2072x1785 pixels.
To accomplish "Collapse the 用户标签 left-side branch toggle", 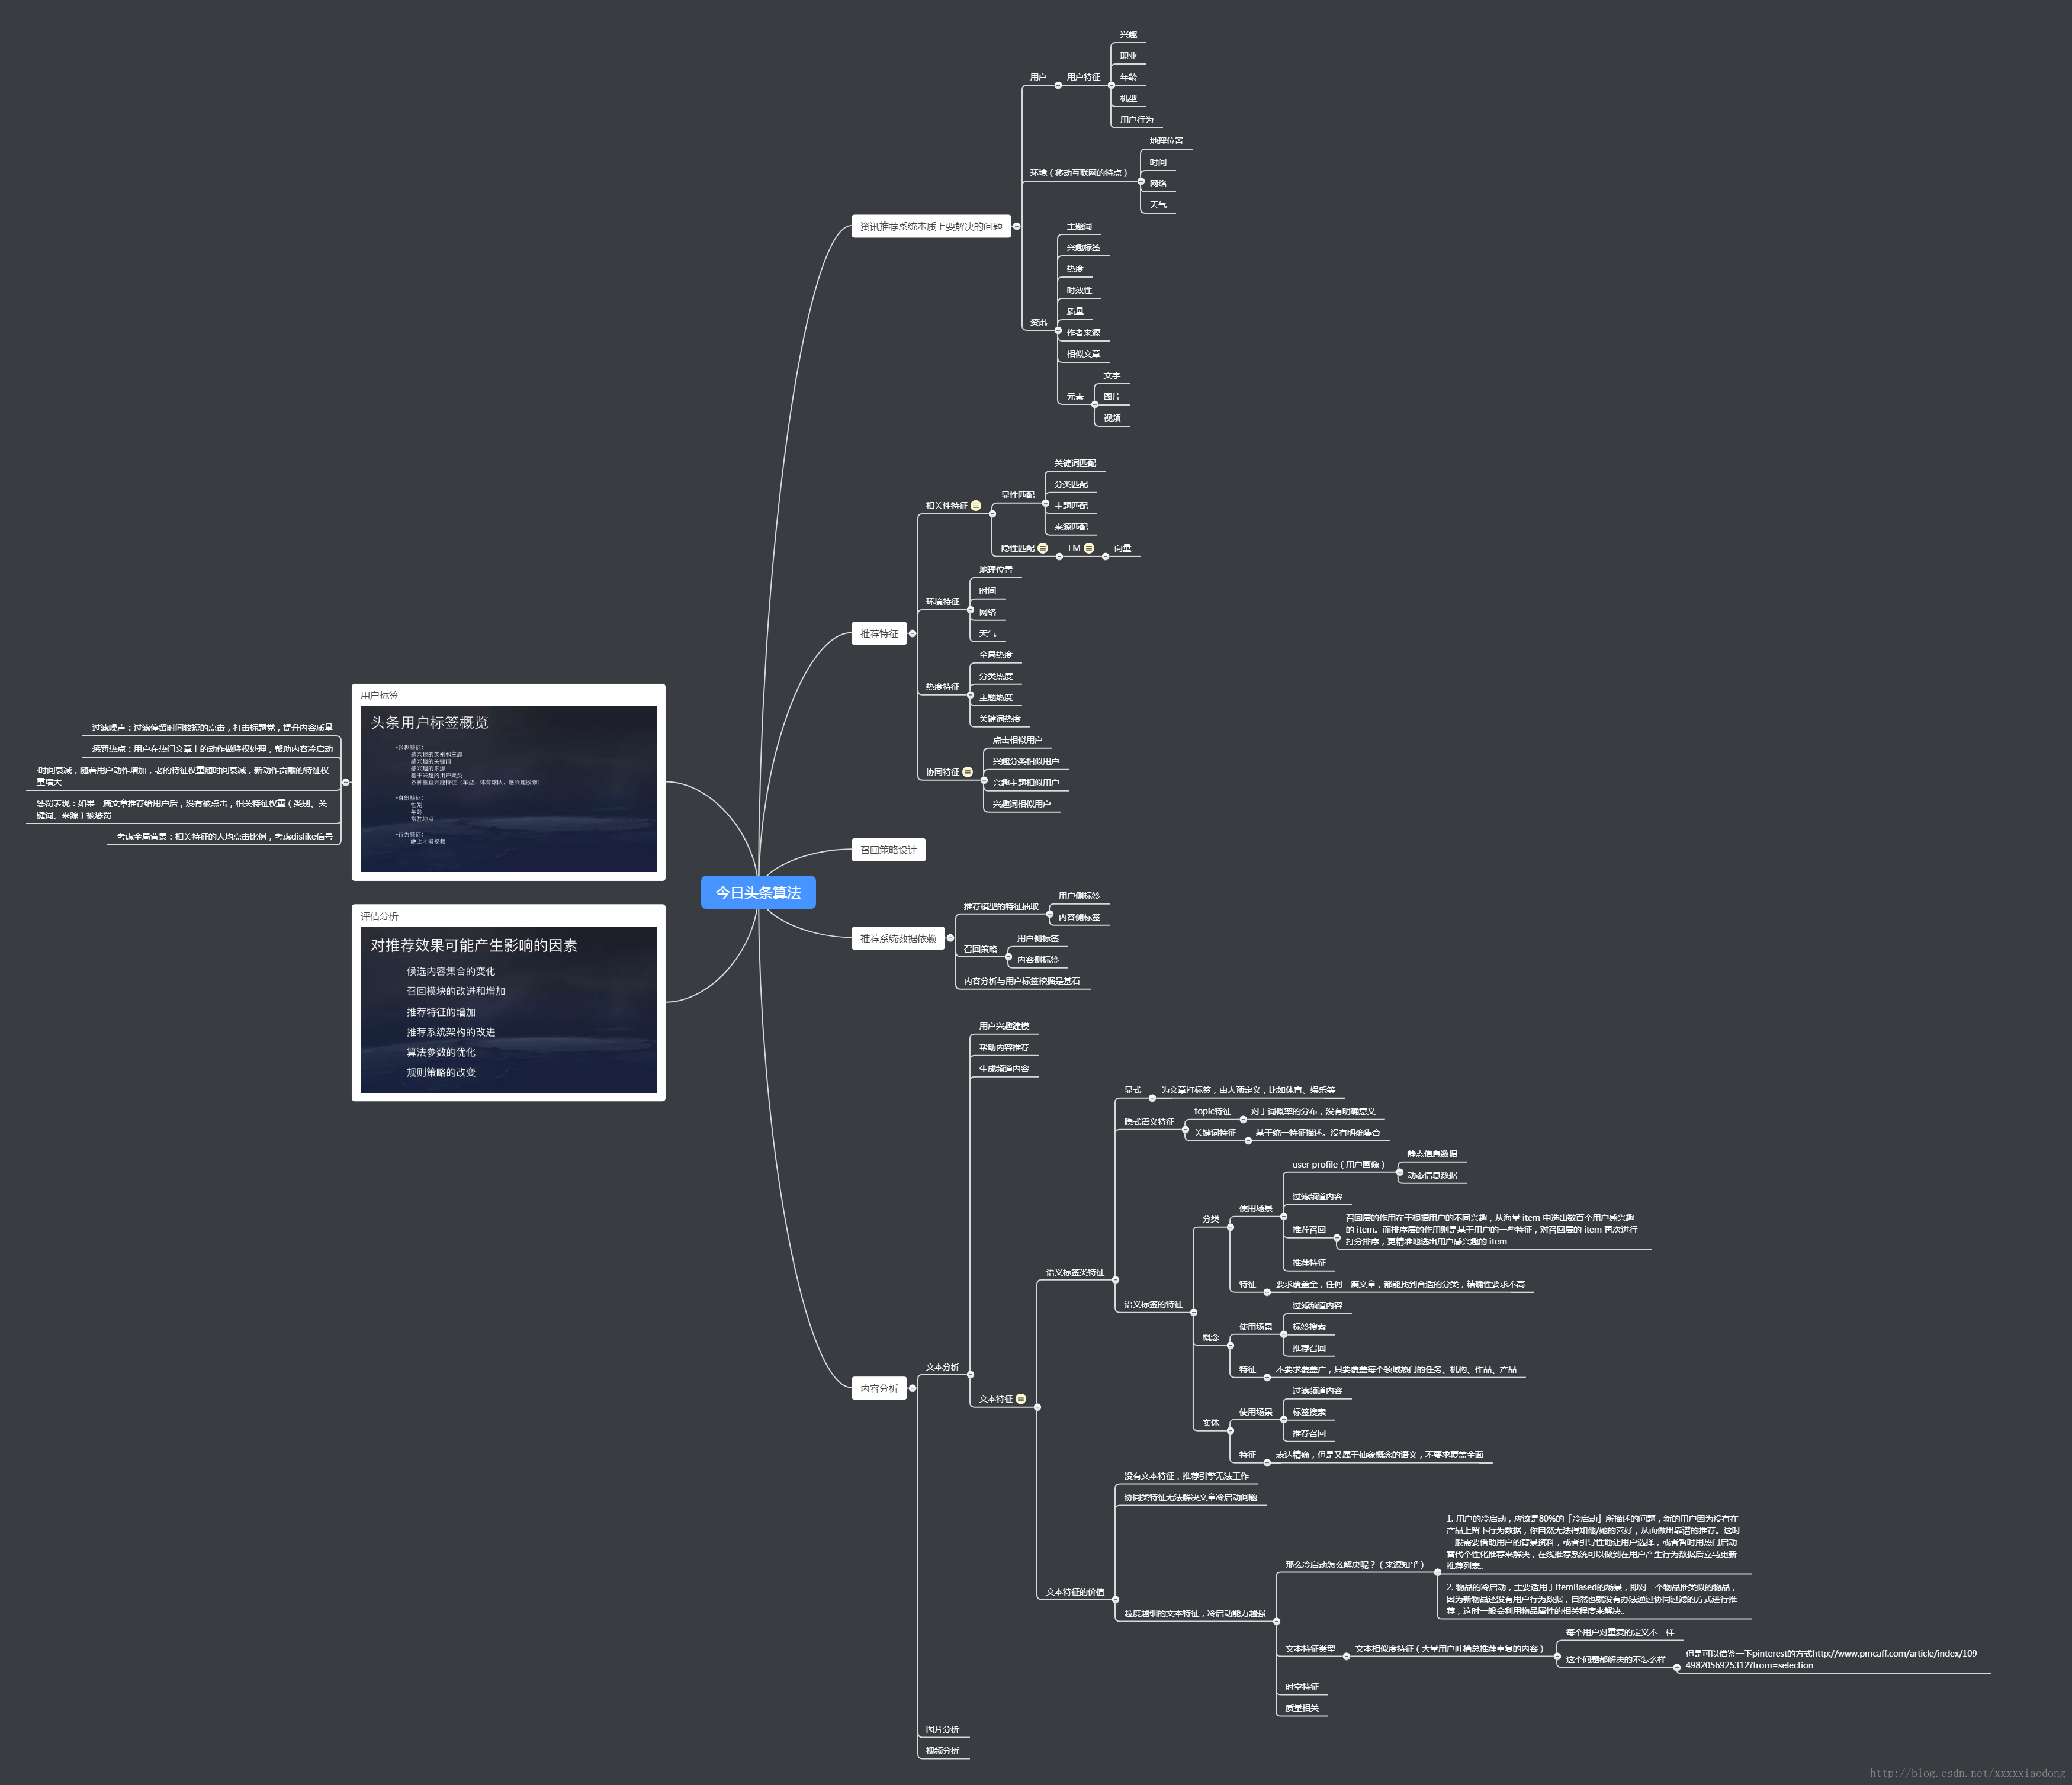I will click(346, 783).
